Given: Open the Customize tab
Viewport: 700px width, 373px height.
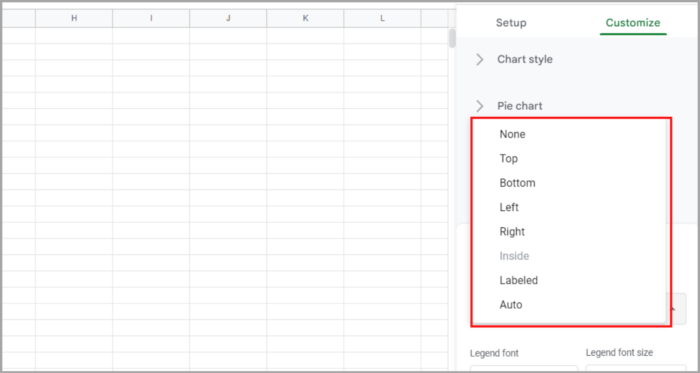Looking at the screenshot, I should pos(633,23).
